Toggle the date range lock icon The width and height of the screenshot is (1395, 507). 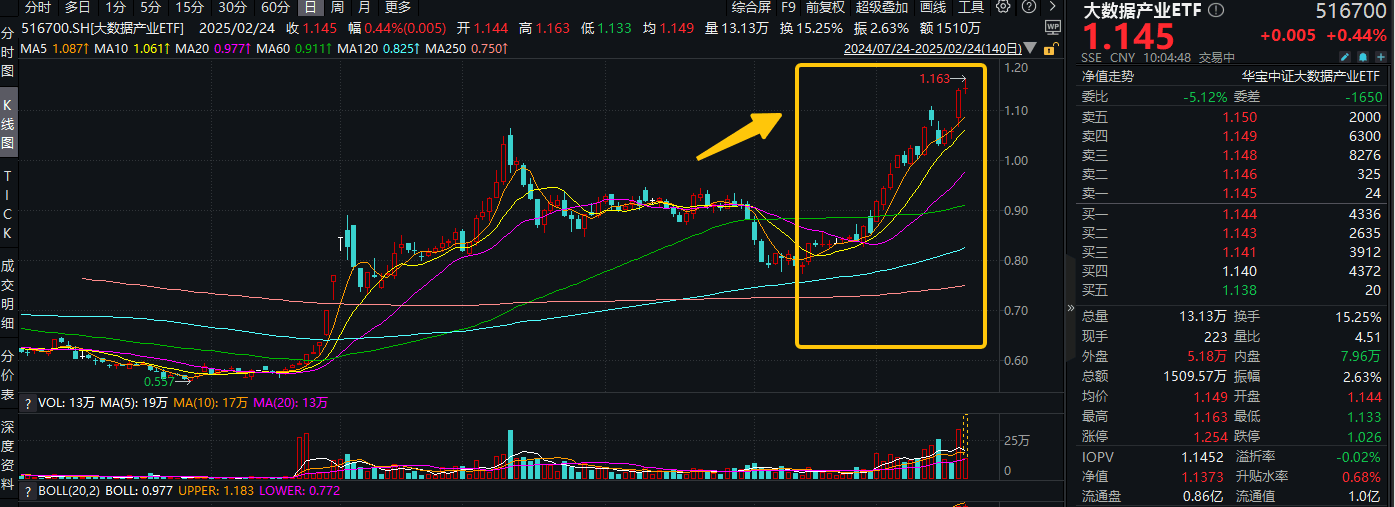pos(1052,48)
